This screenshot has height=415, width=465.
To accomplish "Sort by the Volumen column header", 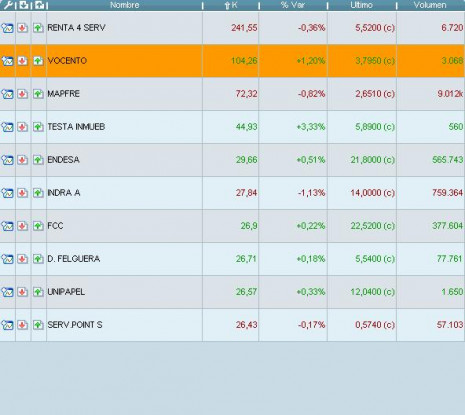I will pos(430,5).
